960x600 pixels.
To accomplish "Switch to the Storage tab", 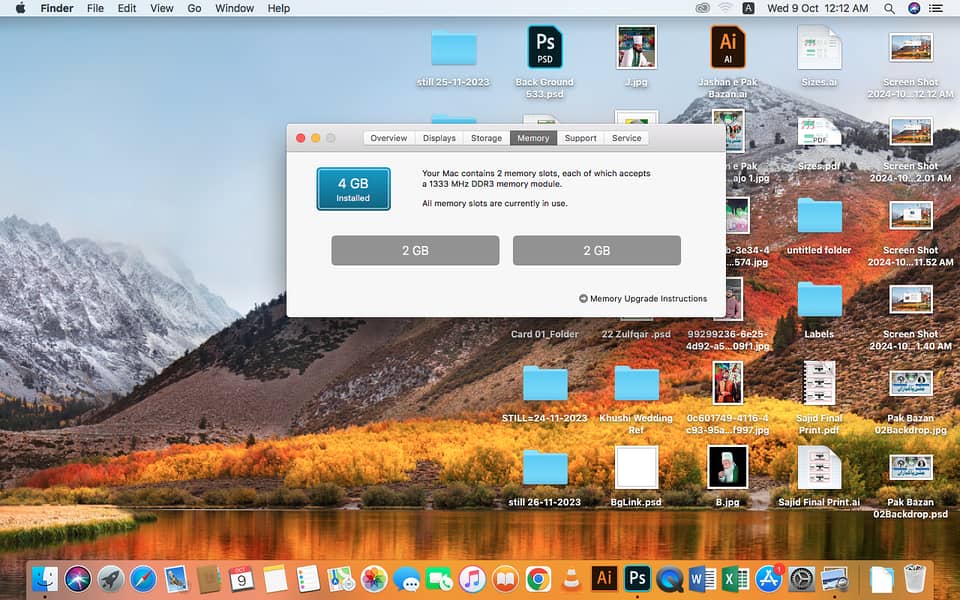I will pos(486,138).
